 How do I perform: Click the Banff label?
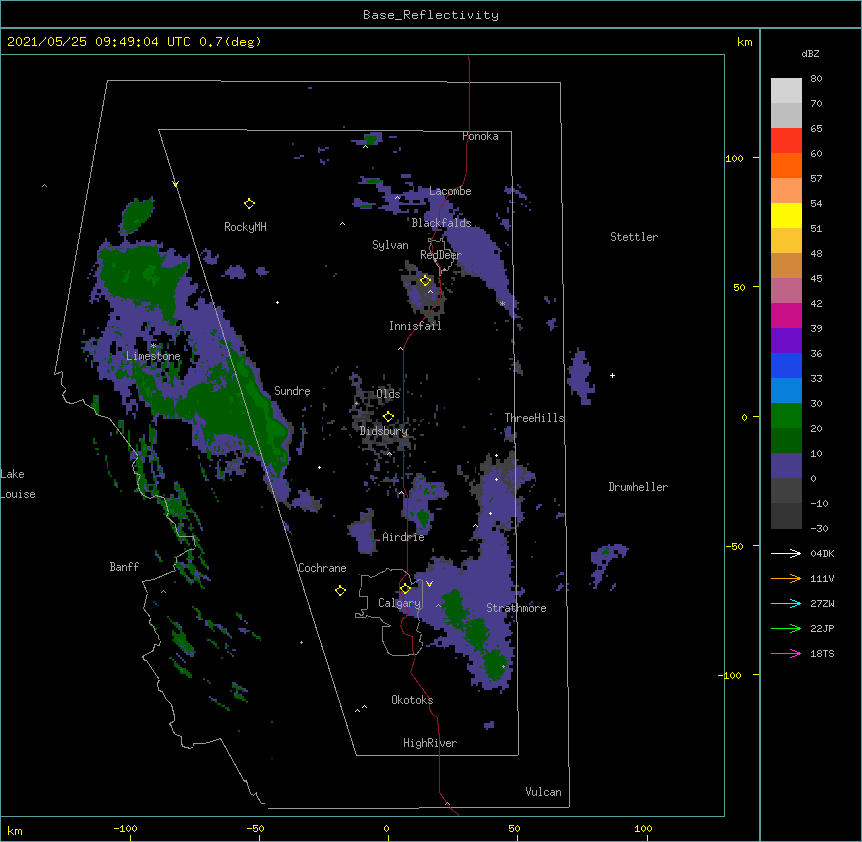[x=124, y=567]
